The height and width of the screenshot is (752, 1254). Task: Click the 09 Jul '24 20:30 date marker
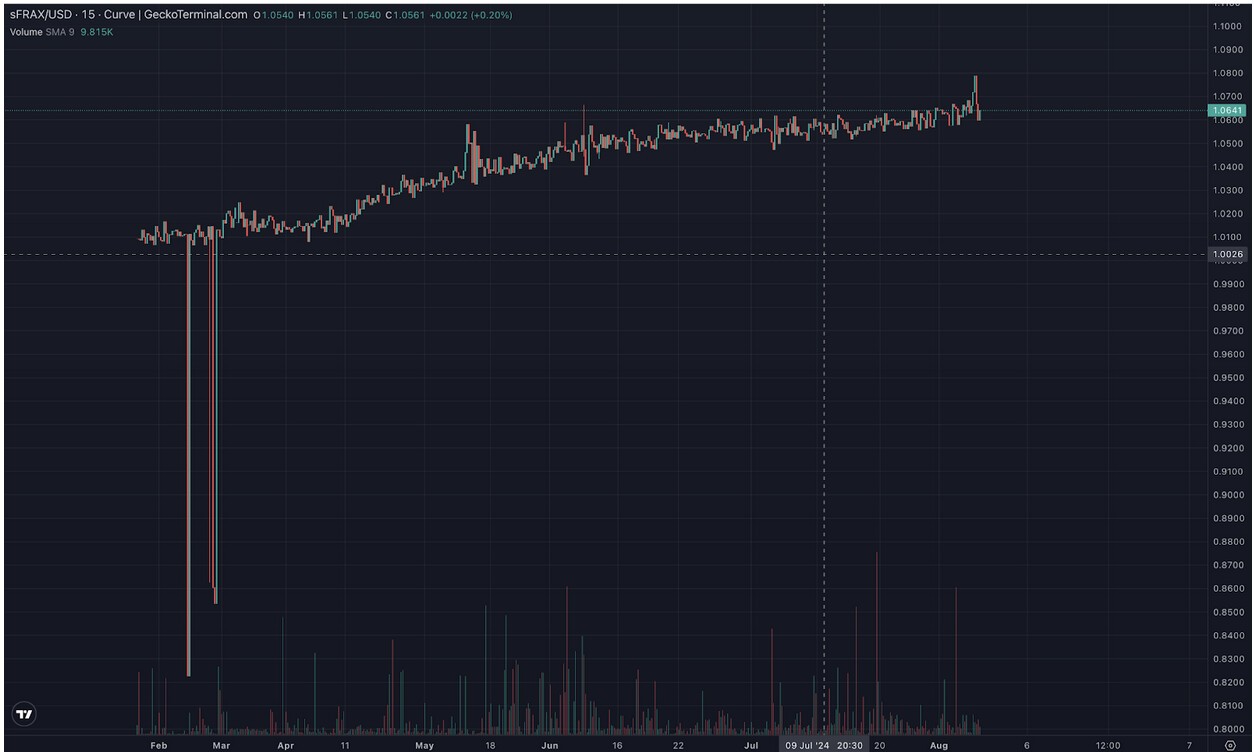[x=824, y=745]
